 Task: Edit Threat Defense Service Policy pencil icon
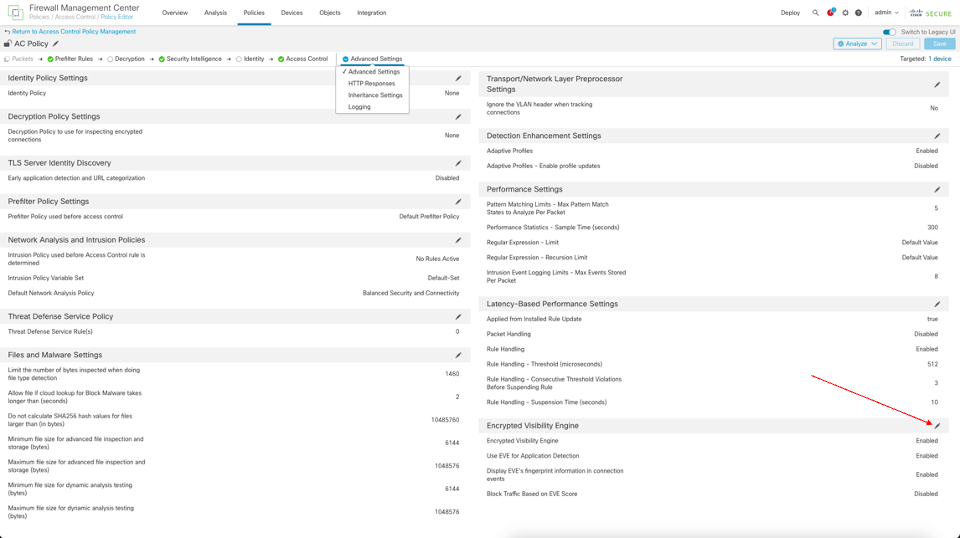click(x=458, y=316)
